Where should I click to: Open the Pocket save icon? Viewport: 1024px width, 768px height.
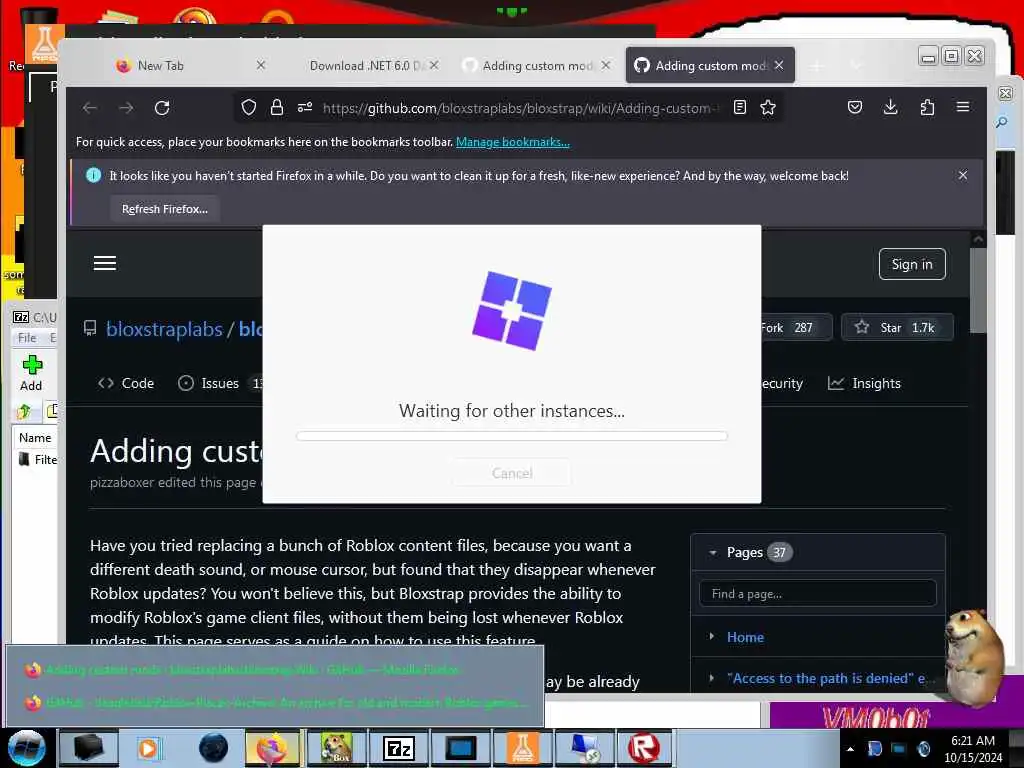pos(854,107)
